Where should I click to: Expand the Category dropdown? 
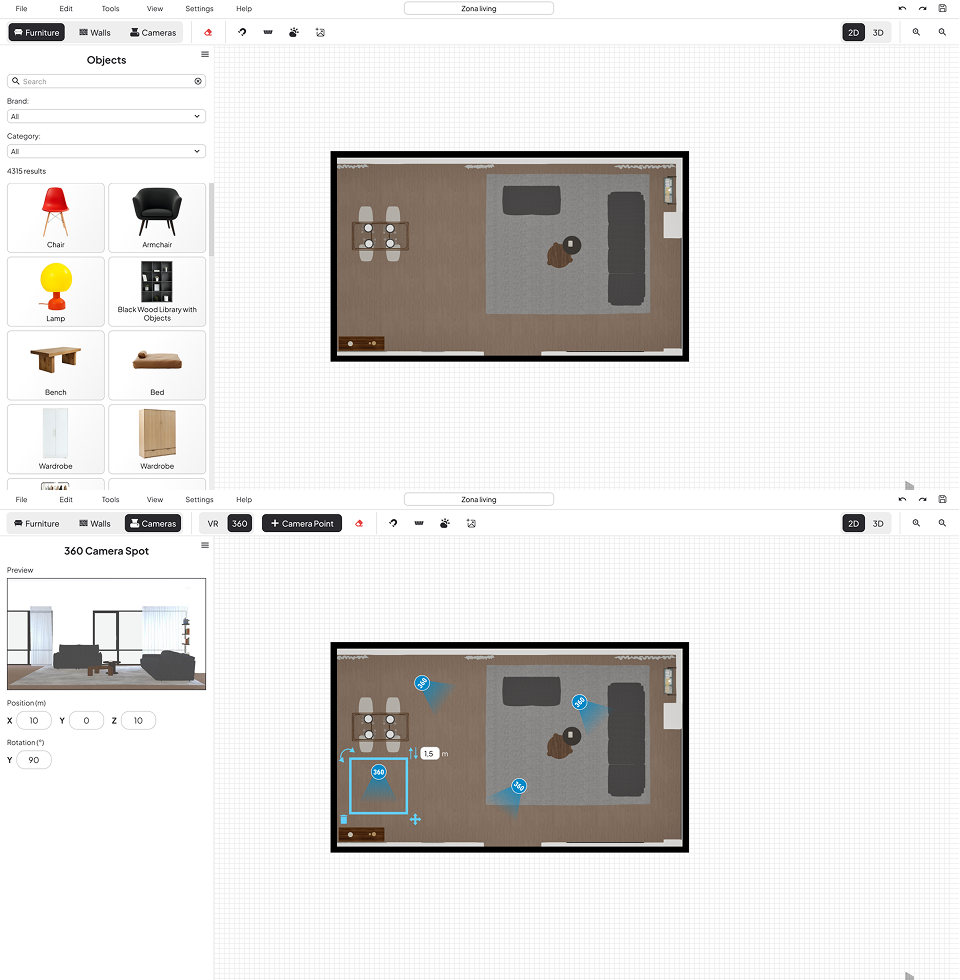106,152
